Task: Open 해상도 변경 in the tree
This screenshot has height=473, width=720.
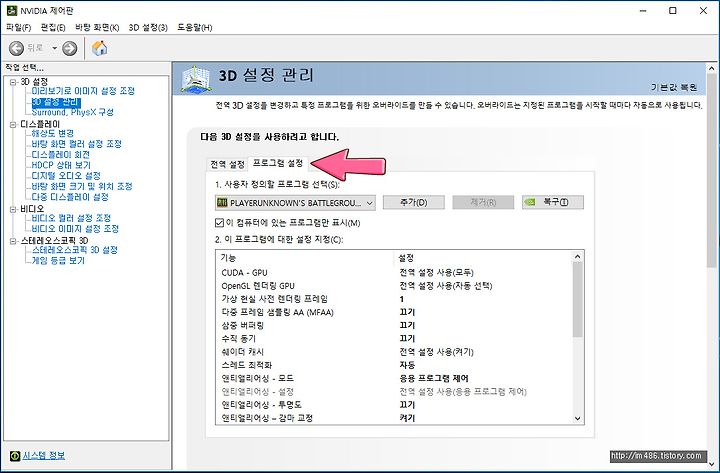Action: point(52,133)
